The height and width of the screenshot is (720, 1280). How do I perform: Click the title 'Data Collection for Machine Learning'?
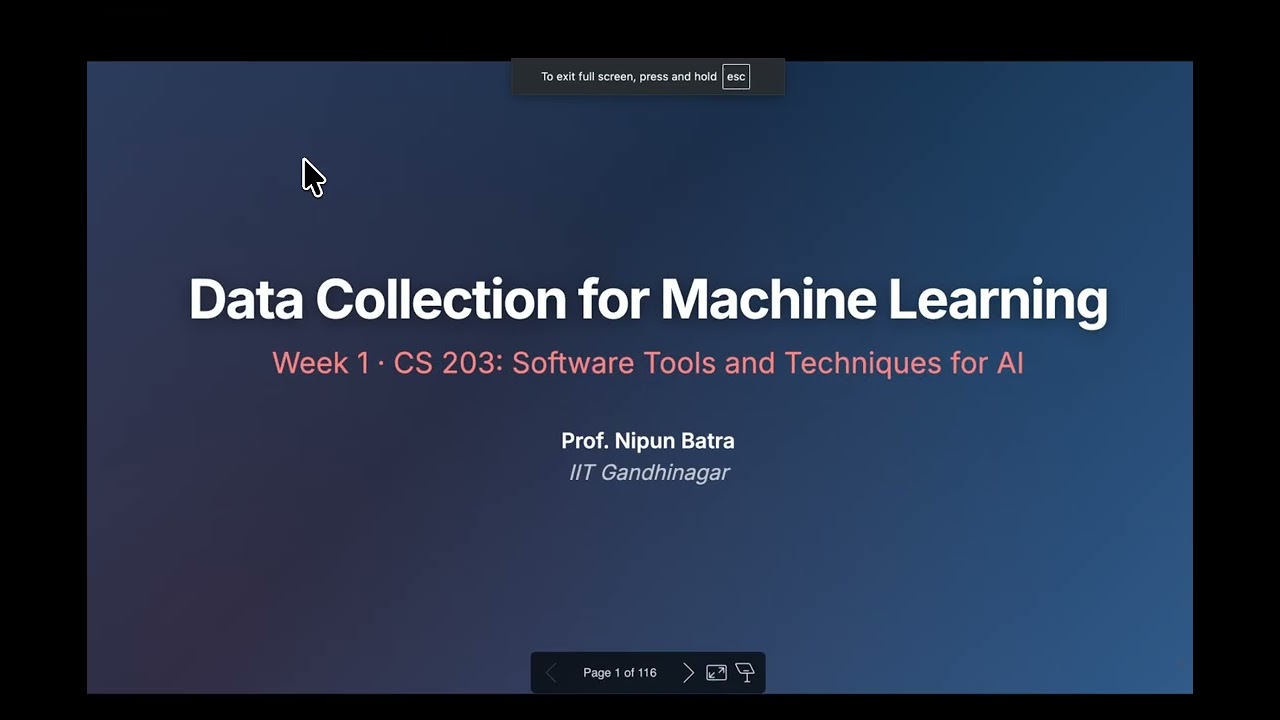tap(648, 299)
